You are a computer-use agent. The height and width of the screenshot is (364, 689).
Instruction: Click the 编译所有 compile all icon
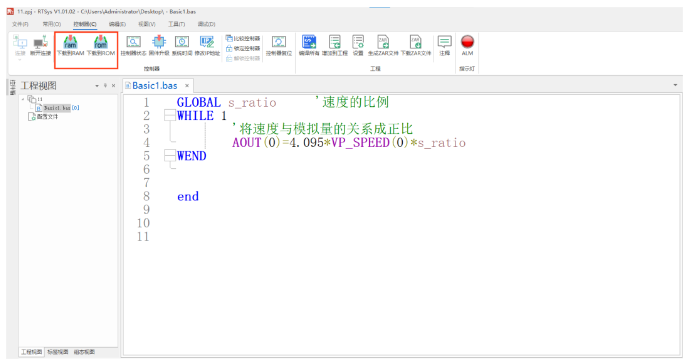point(309,46)
